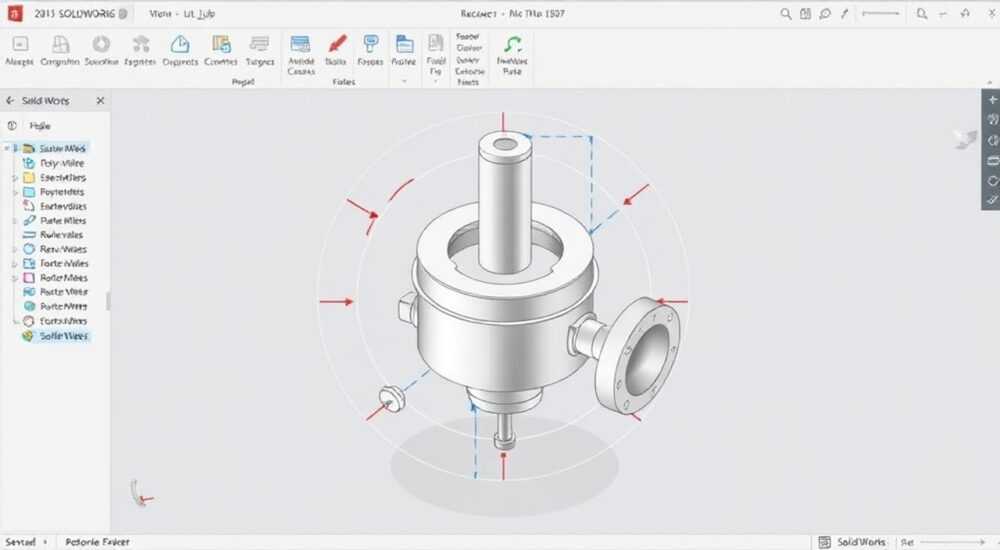
Task: Select the green curve FiveMpes Pufa tool
Action: 512,44
